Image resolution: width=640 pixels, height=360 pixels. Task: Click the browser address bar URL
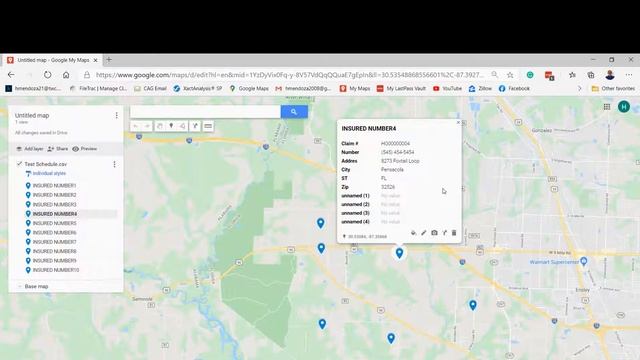290,75
